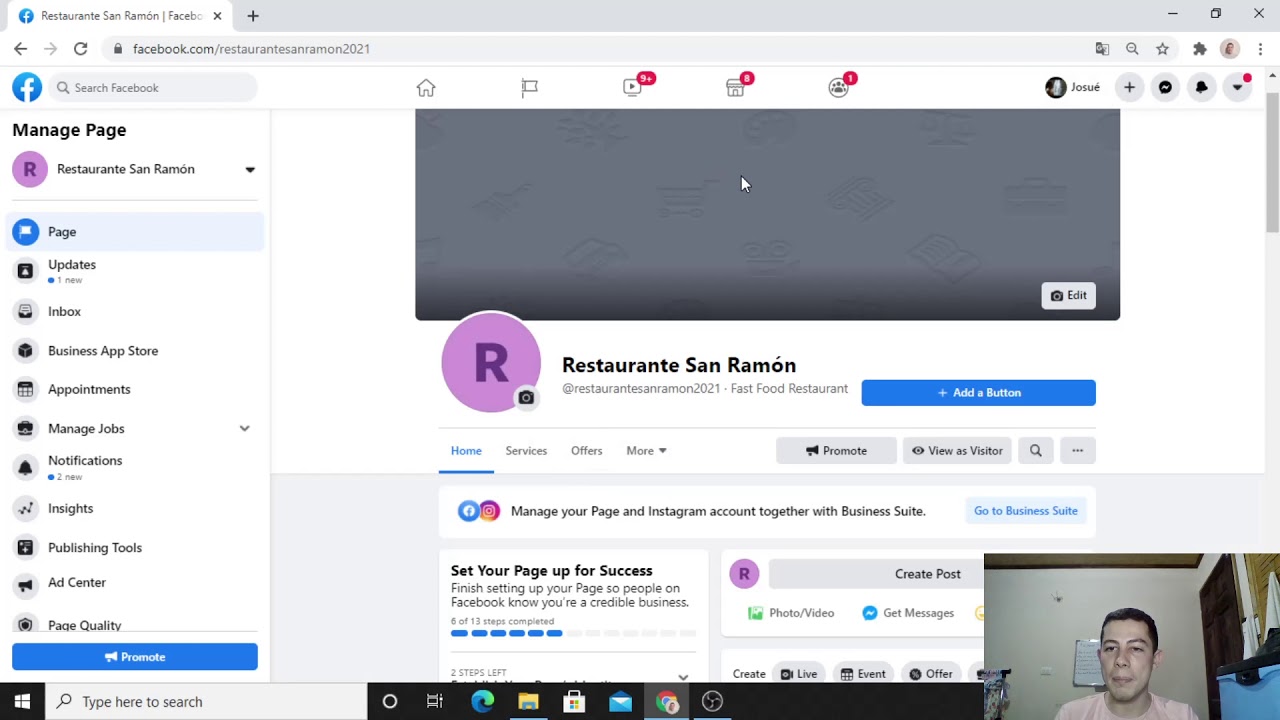
Task: Click the Add a Button button
Action: (978, 393)
